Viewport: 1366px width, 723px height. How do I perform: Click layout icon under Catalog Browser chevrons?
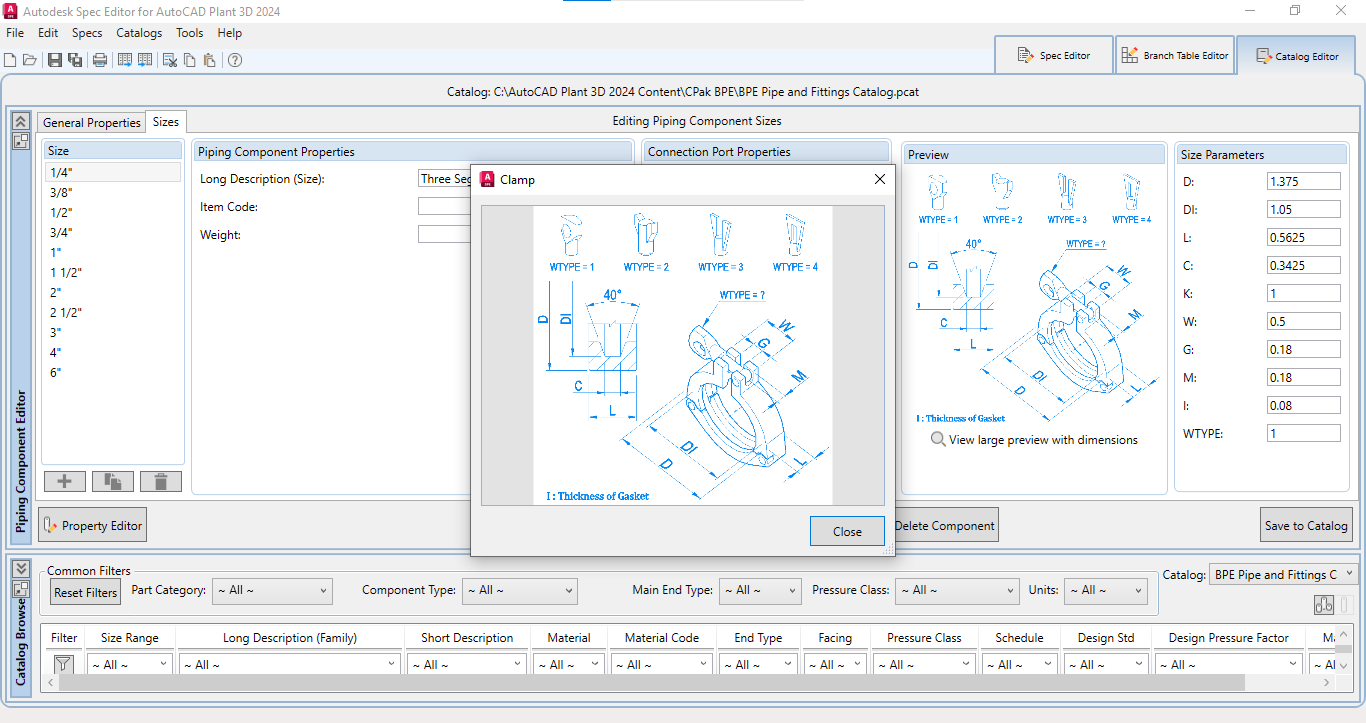point(20,588)
